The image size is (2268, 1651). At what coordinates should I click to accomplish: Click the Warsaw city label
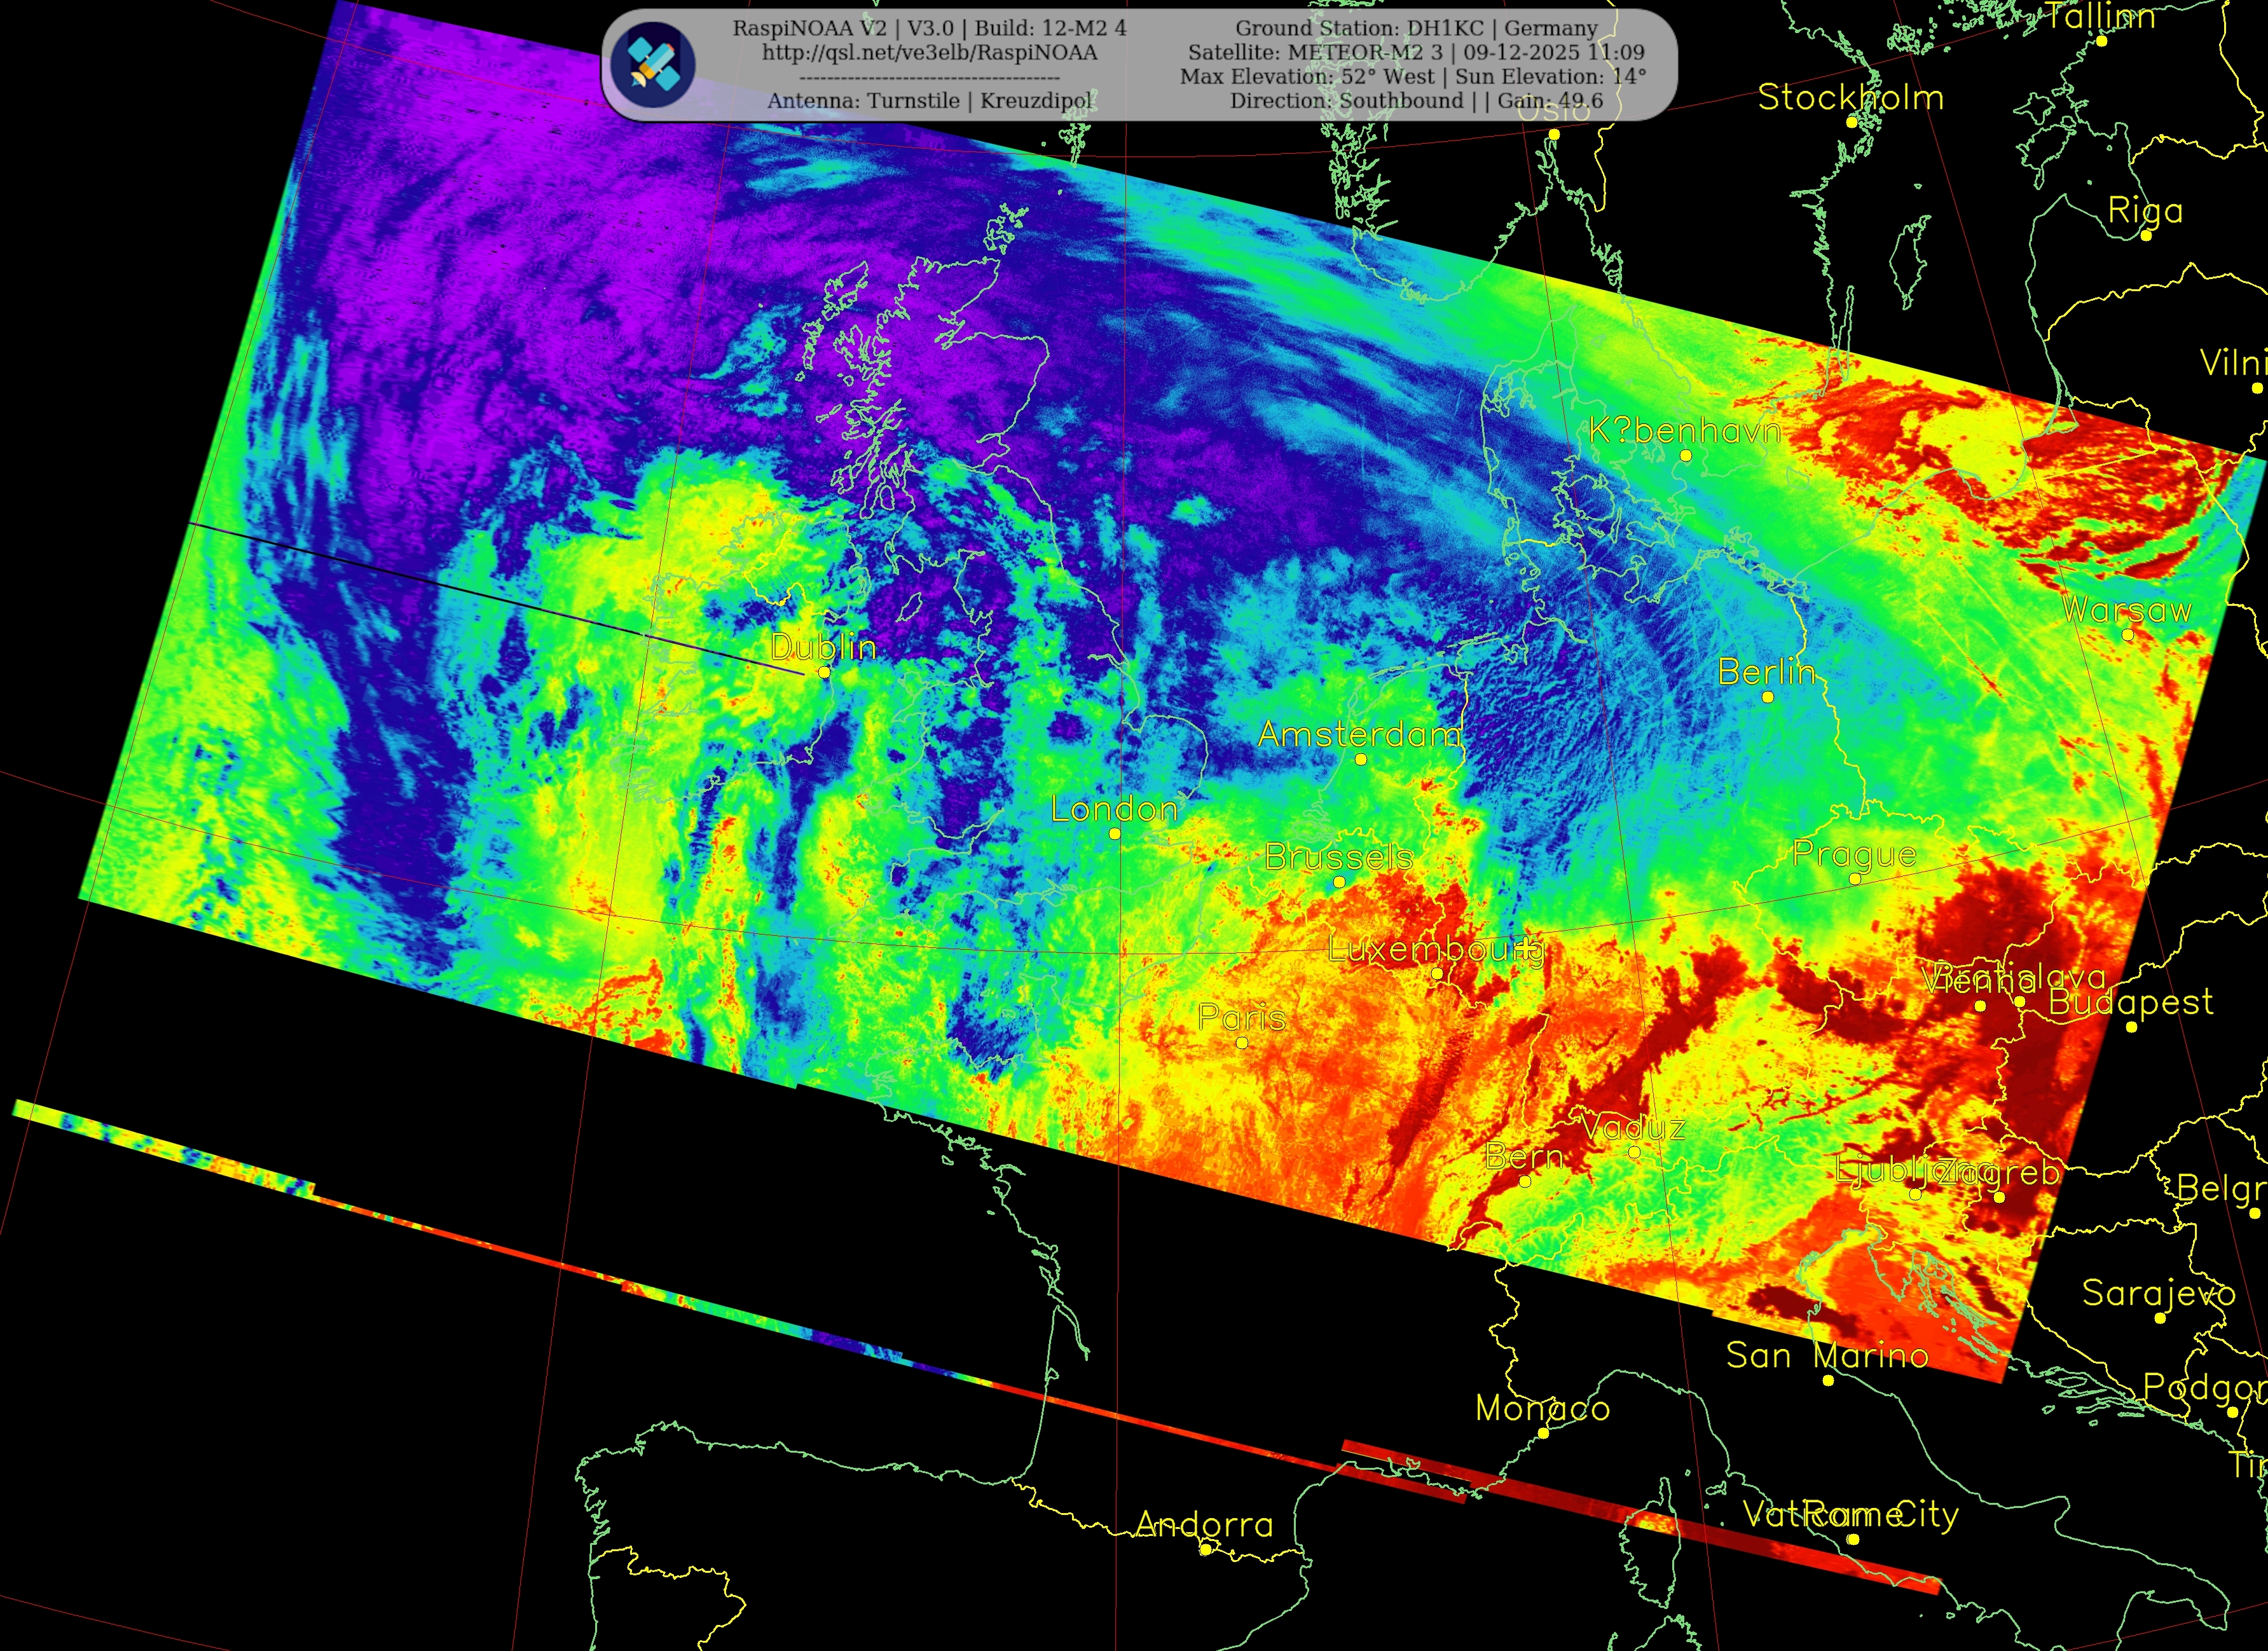2127,610
